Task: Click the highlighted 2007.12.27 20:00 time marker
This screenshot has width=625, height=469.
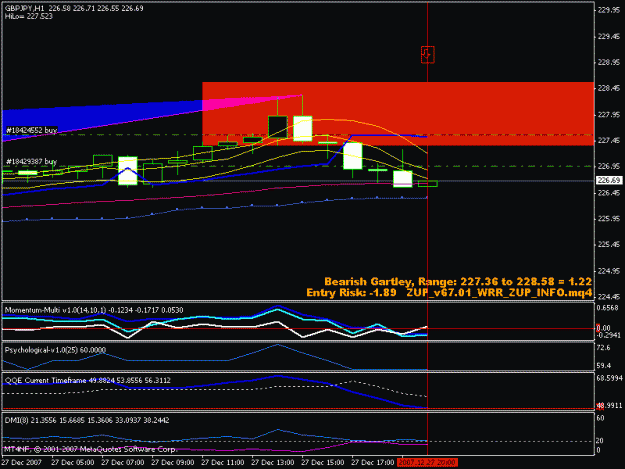Action: tap(427, 463)
